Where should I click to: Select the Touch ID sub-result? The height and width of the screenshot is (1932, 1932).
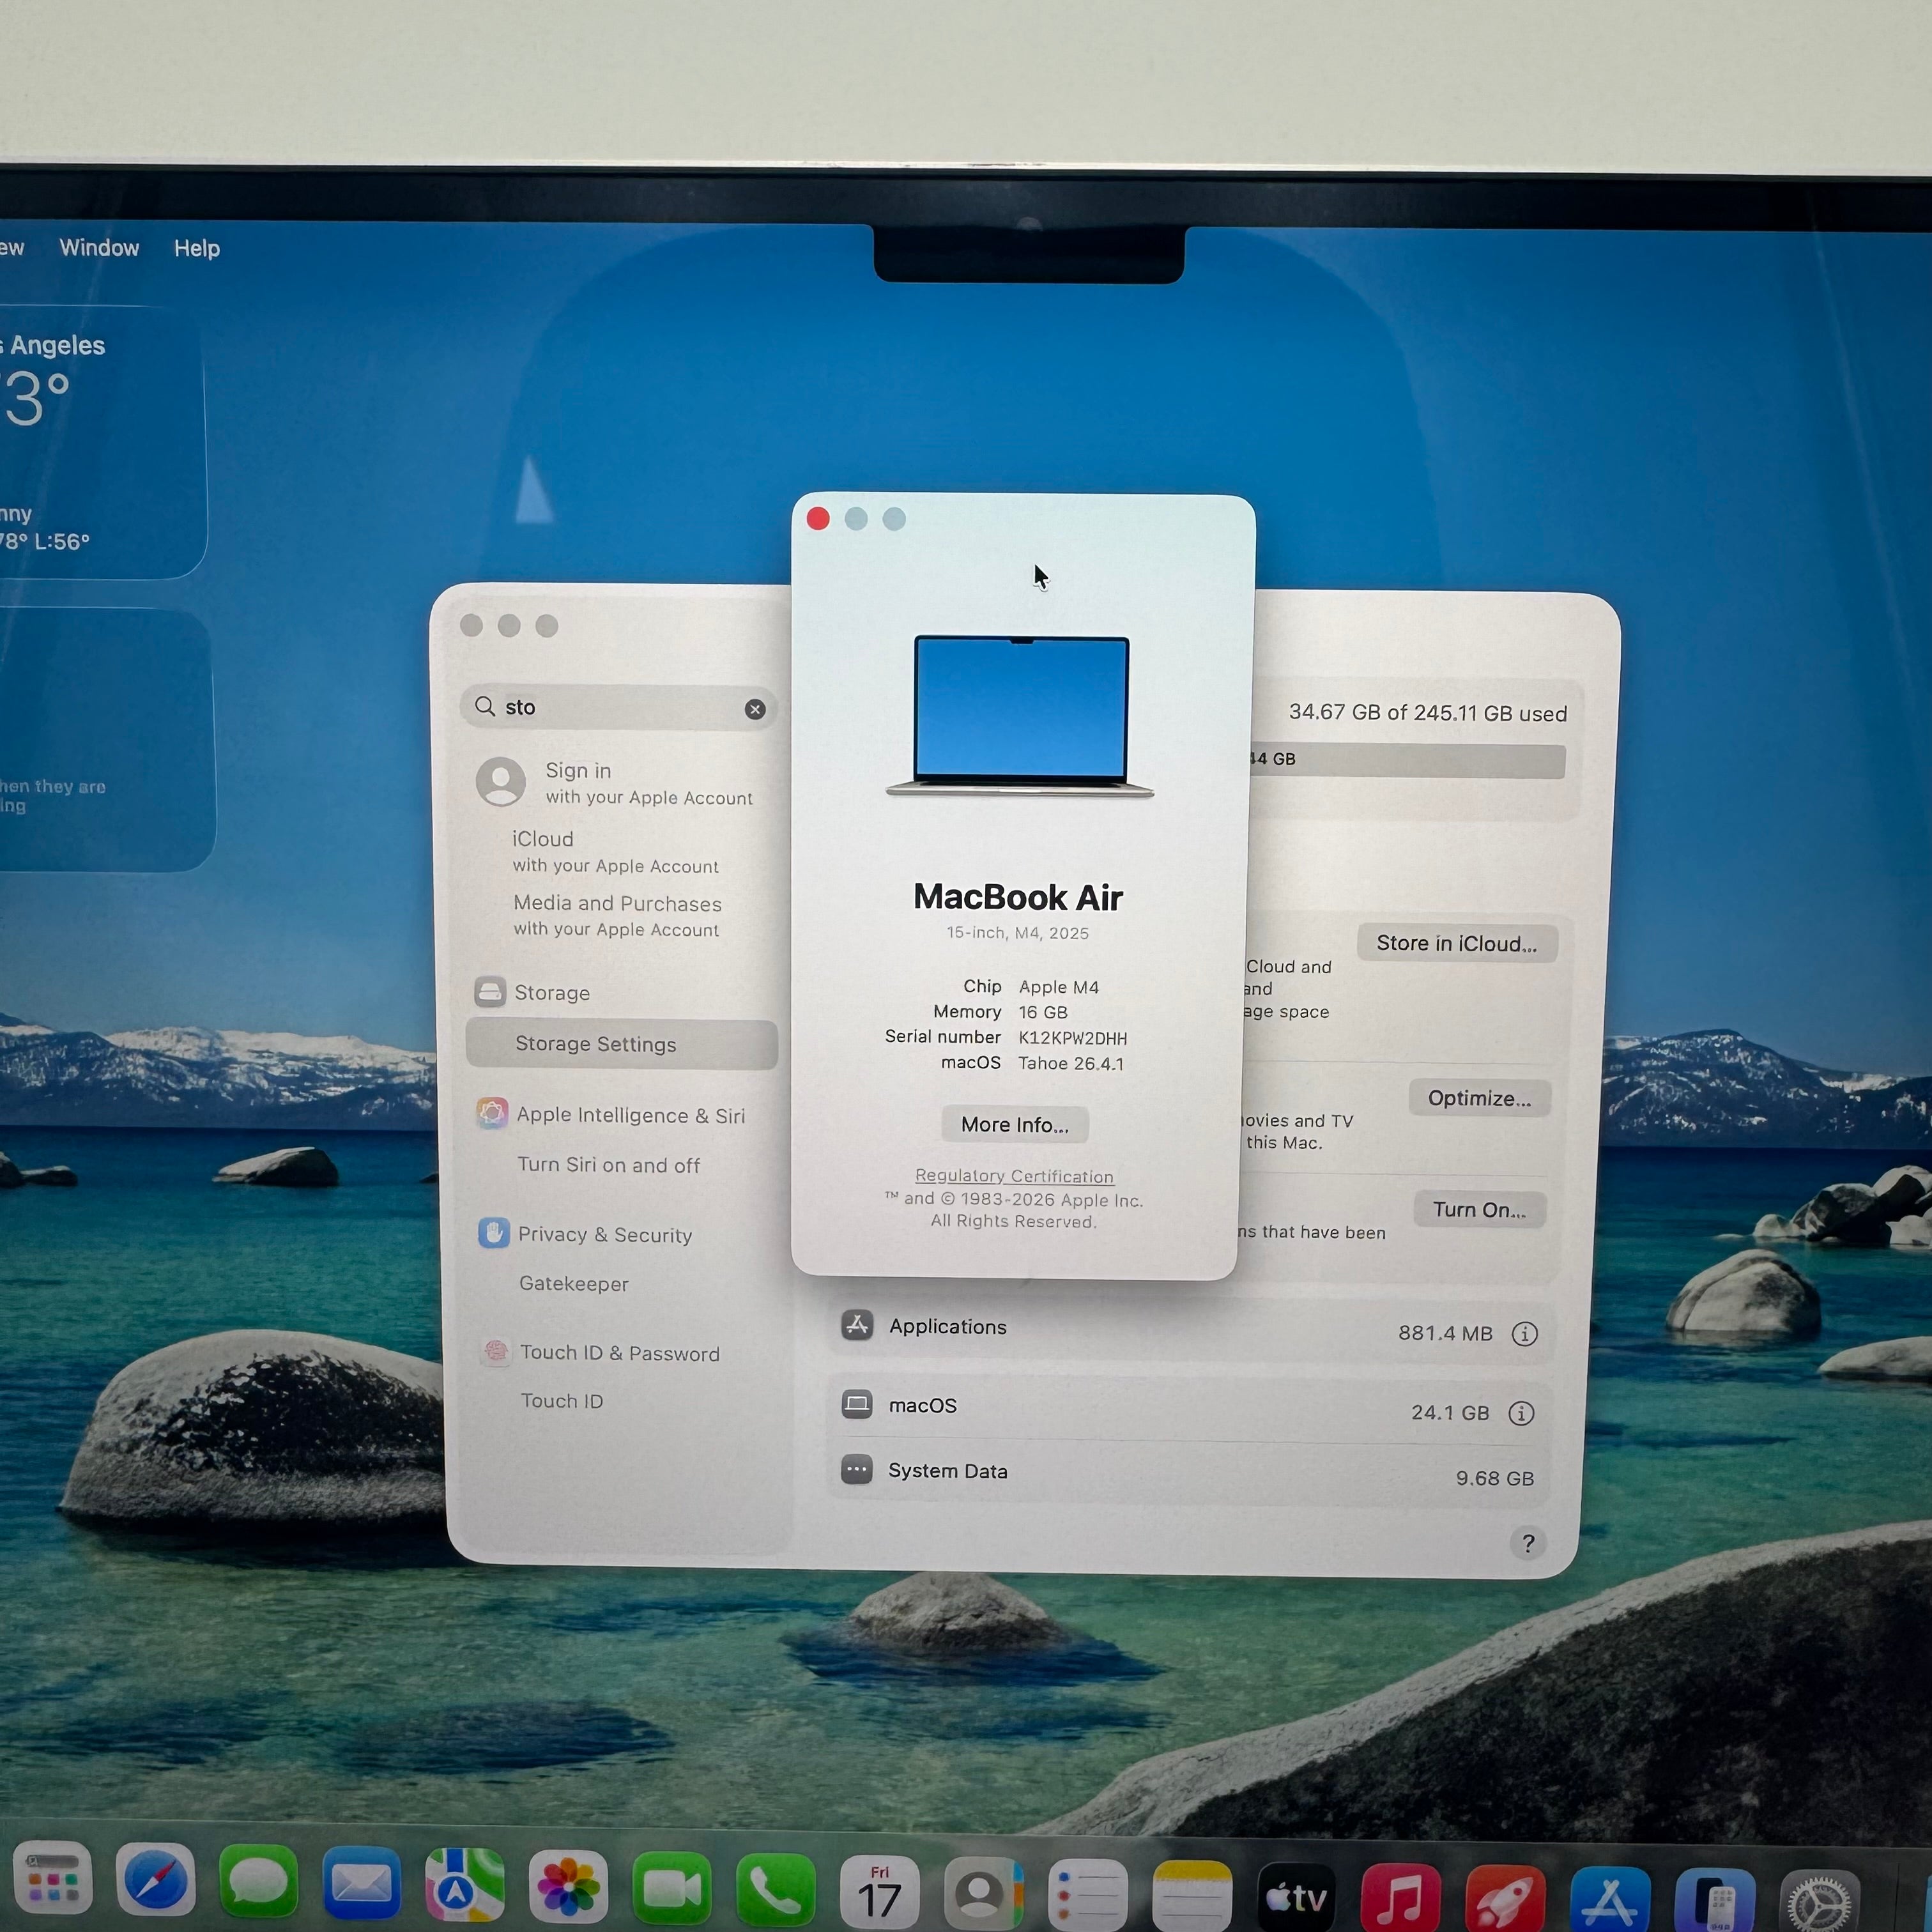click(x=562, y=1401)
